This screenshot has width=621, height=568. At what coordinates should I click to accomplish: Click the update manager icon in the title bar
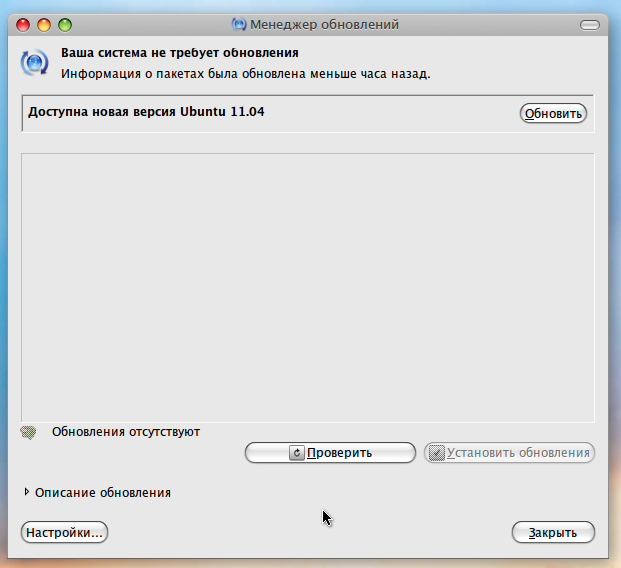coord(239,25)
